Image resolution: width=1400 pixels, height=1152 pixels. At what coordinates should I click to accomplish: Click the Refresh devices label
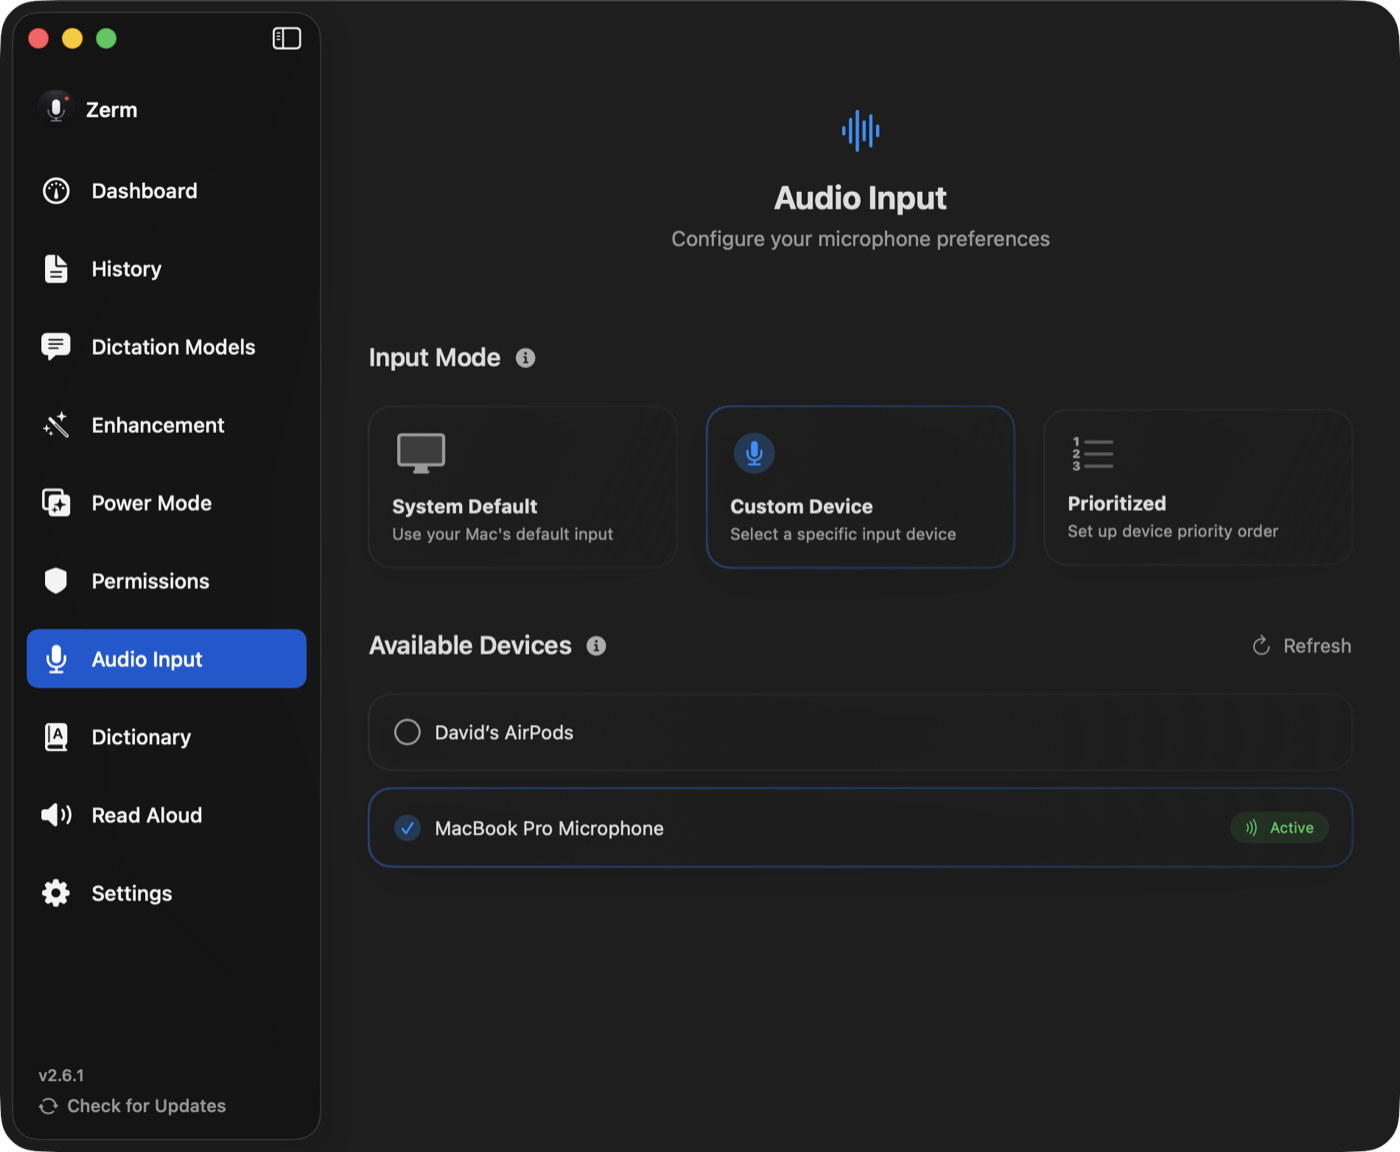click(1317, 646)
